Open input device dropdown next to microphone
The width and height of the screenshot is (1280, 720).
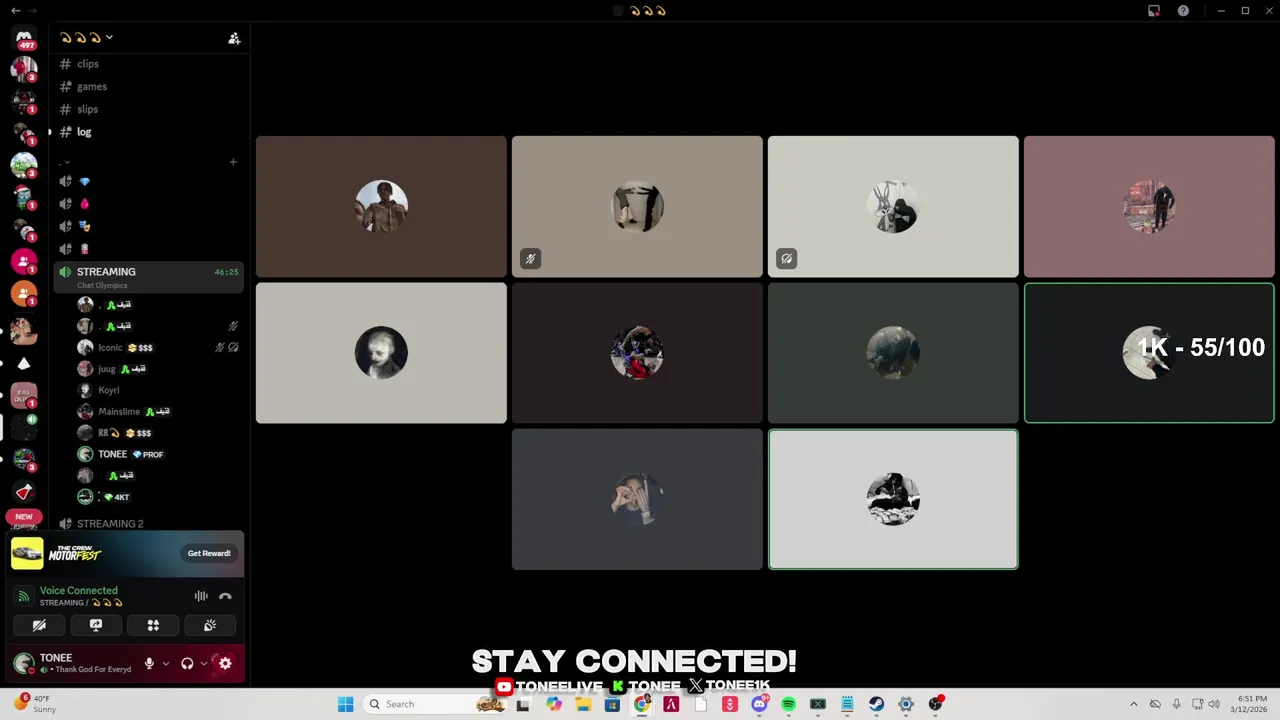pos(165,663)
